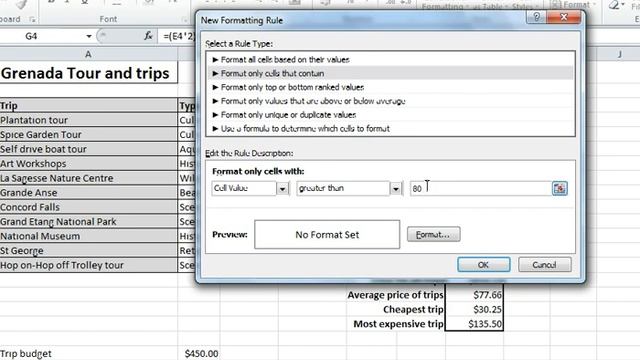Click into the value field containing 80

pyautogui.click(x=481, y=189)
